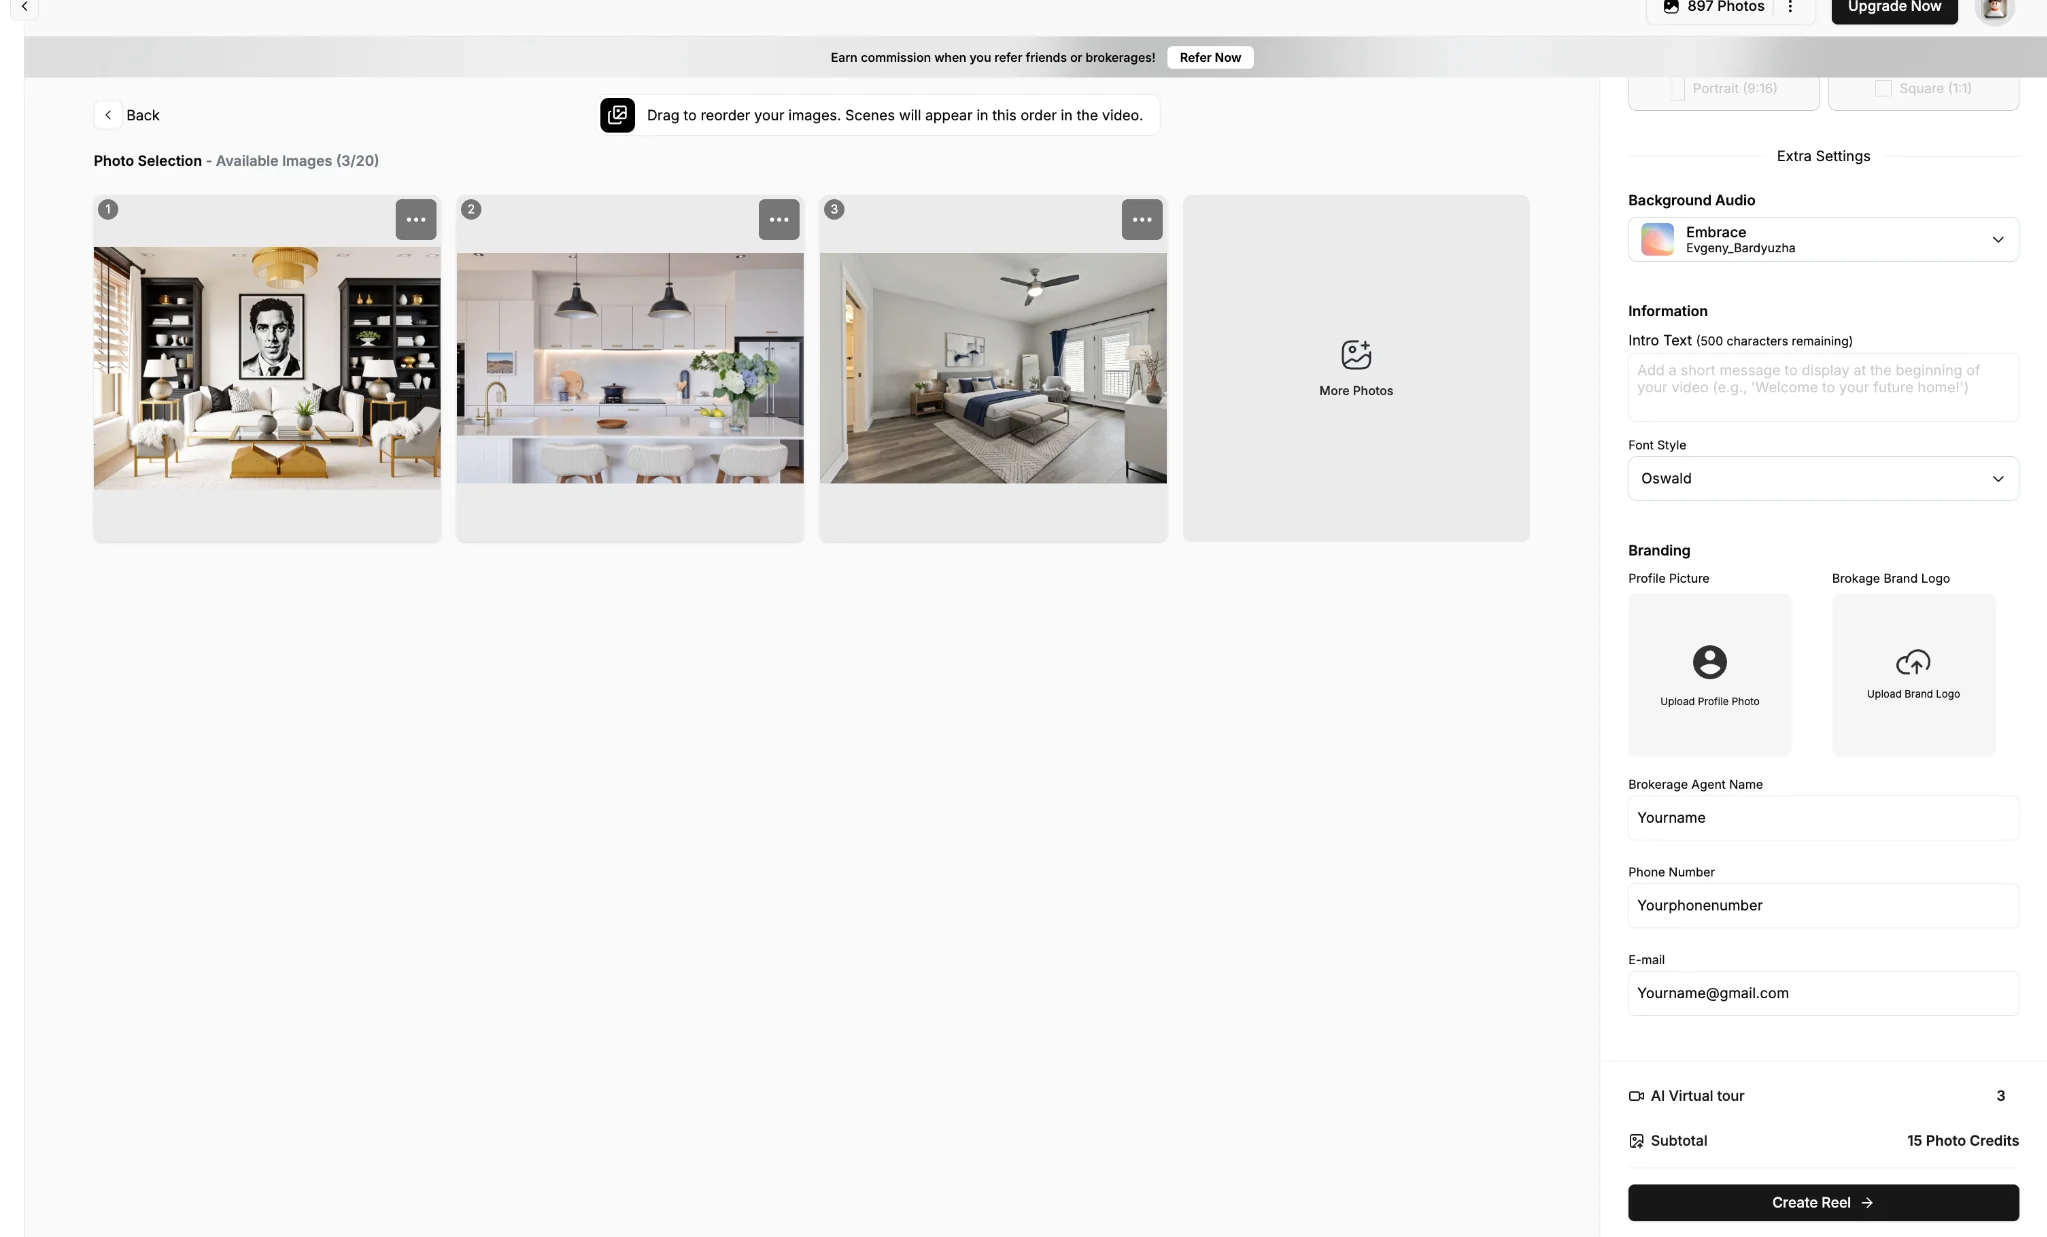The height and width of the screenshot is (1237, 2047).
Task: Collapse sidebar with top-left chevron
Action: pyautogui.click(x=24, y=7)
